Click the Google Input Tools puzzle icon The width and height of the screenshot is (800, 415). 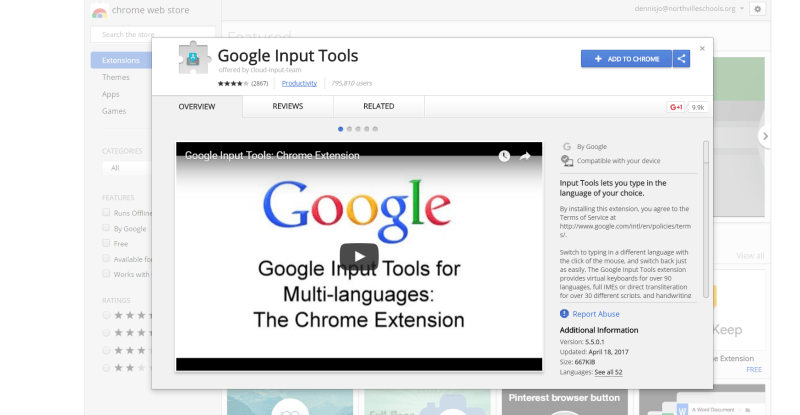(x=193, y=58)
